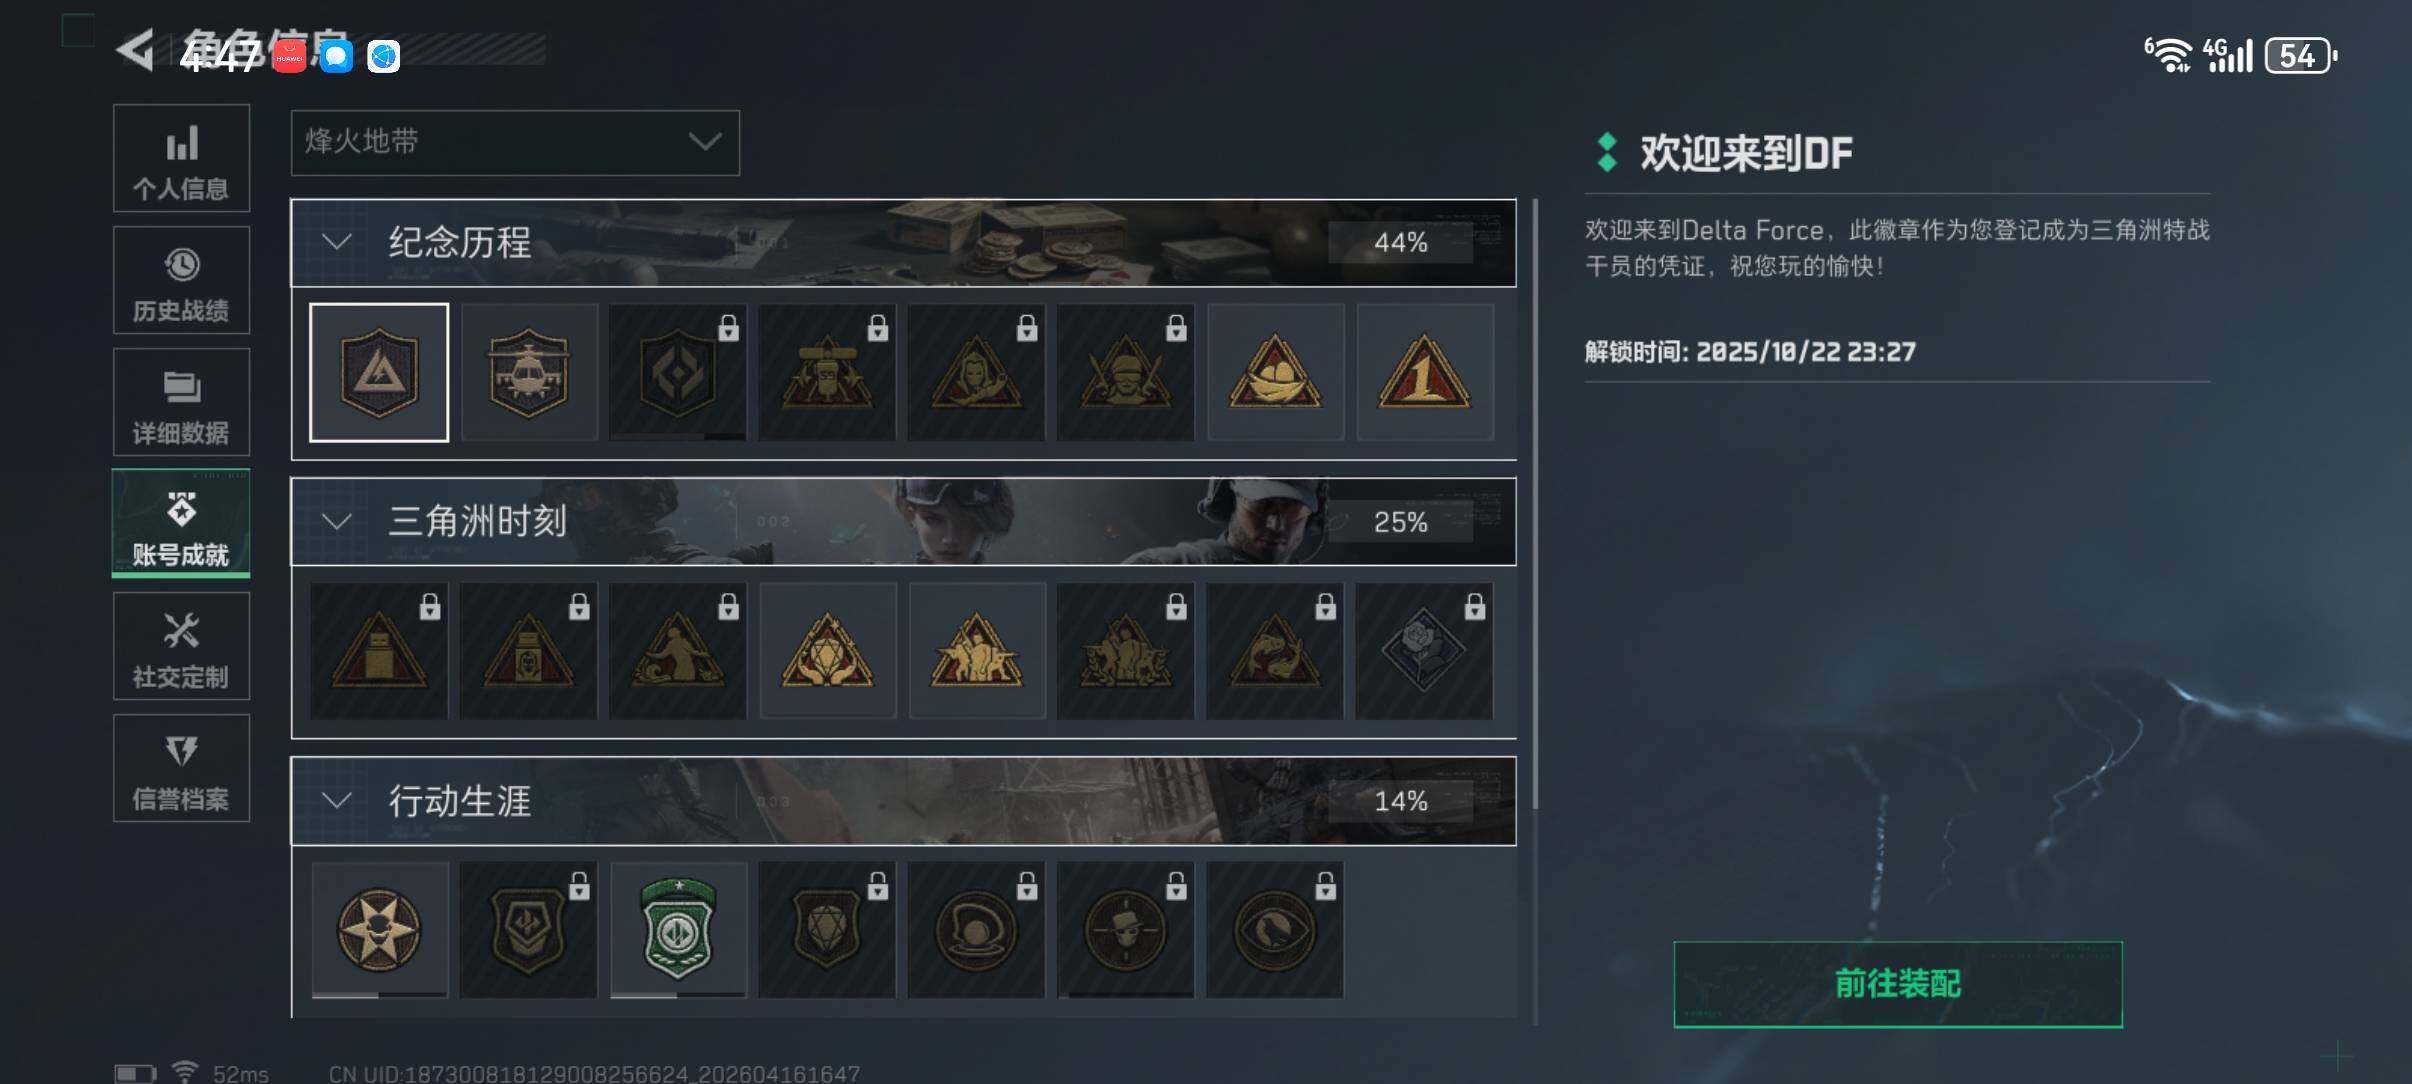Click the 前往装配 button
The width and height of the screenshot is (2412, 1084).
[1898, 984]
